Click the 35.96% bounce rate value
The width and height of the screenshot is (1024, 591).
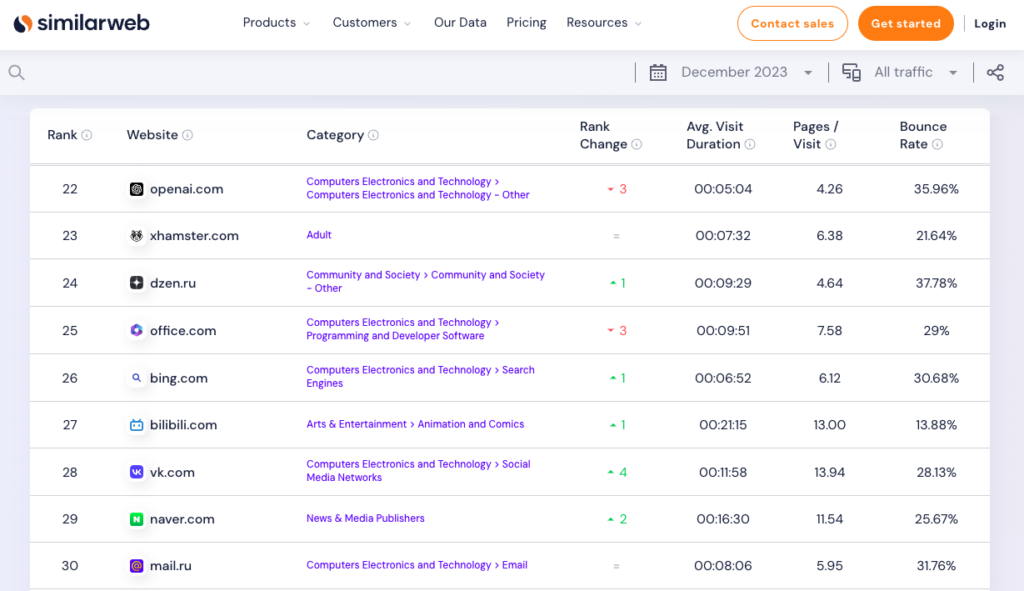tap(936, 189)
